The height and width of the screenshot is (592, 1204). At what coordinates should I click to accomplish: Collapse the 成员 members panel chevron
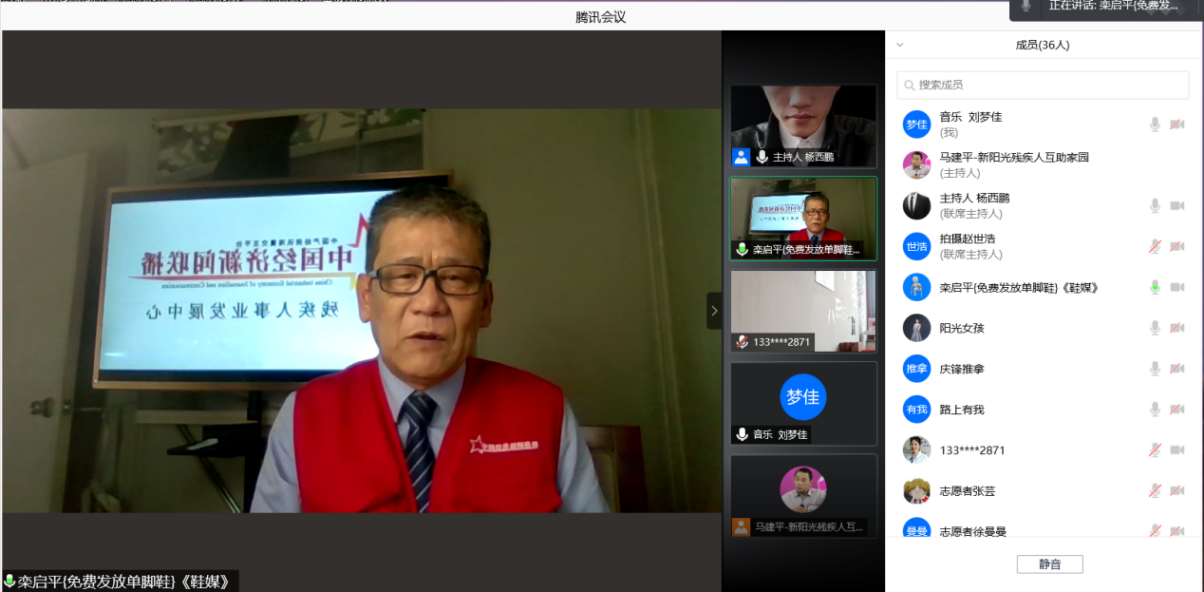click(900, 45)
